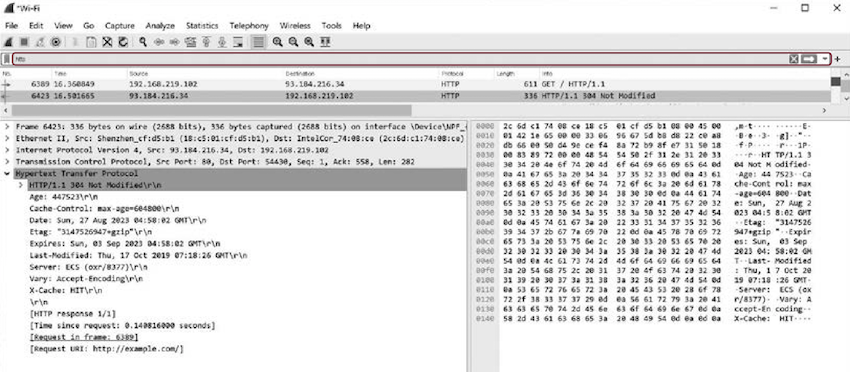Select packet 6389 GET / HTTP/1.1
The image size is (850, 372).
tap(415, 84)
